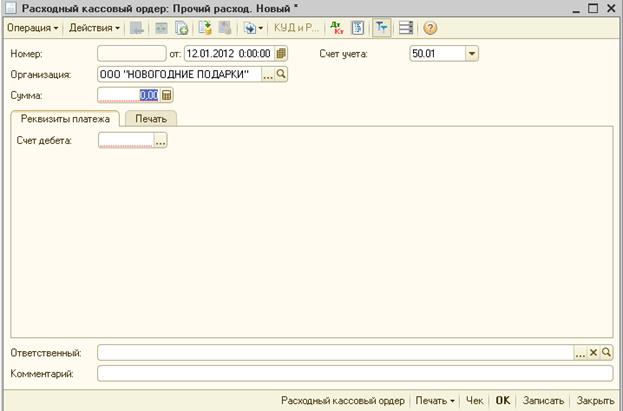Close window with title bar X
Viewport: 623px width, 411px height.
click(611, 8)
